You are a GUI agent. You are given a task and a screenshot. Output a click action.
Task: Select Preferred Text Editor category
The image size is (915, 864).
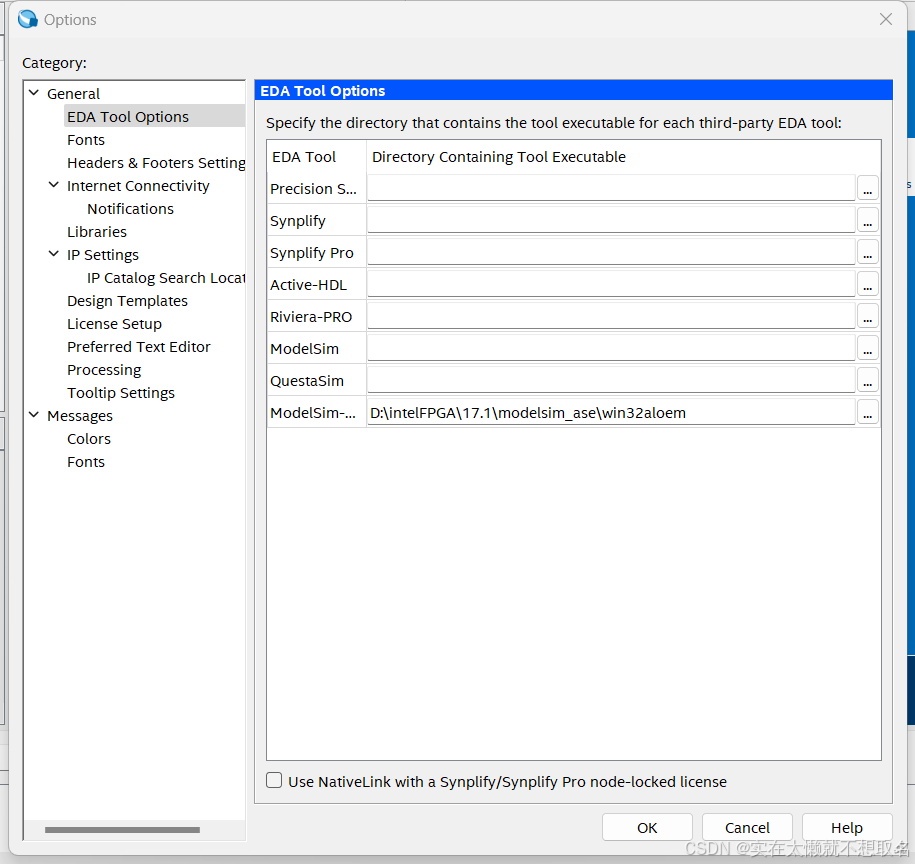[138, 347]
